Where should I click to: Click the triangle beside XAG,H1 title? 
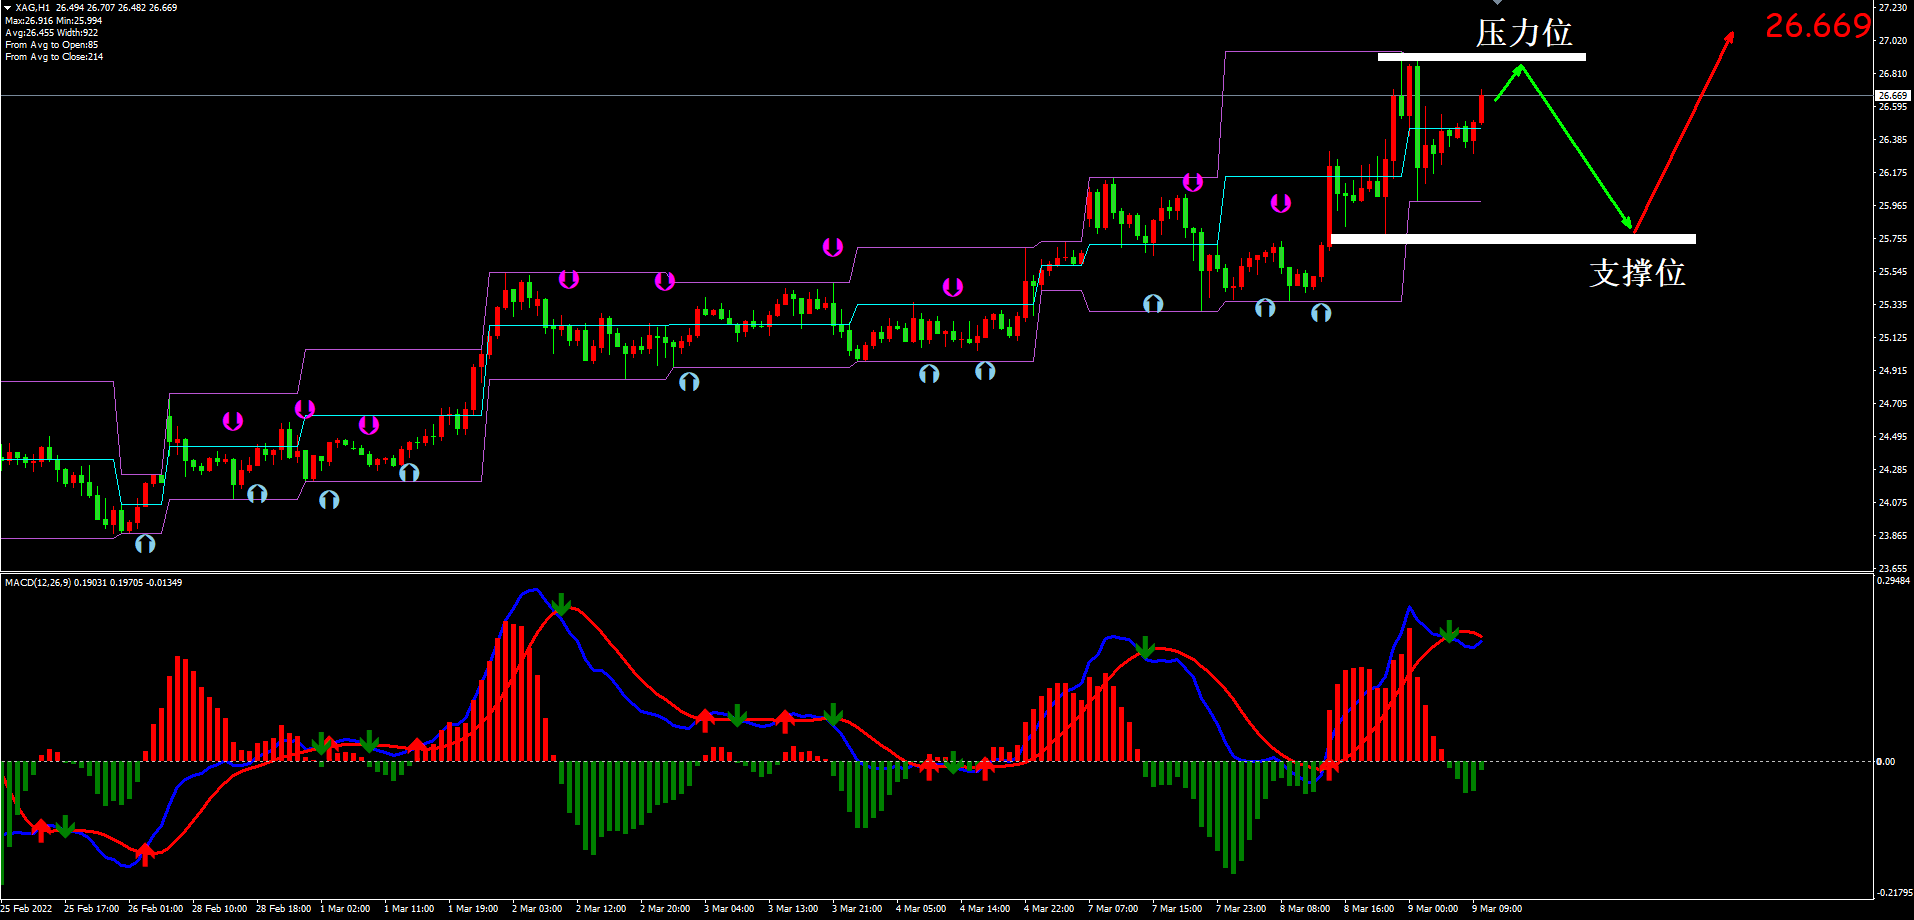(x=8, y=8)
